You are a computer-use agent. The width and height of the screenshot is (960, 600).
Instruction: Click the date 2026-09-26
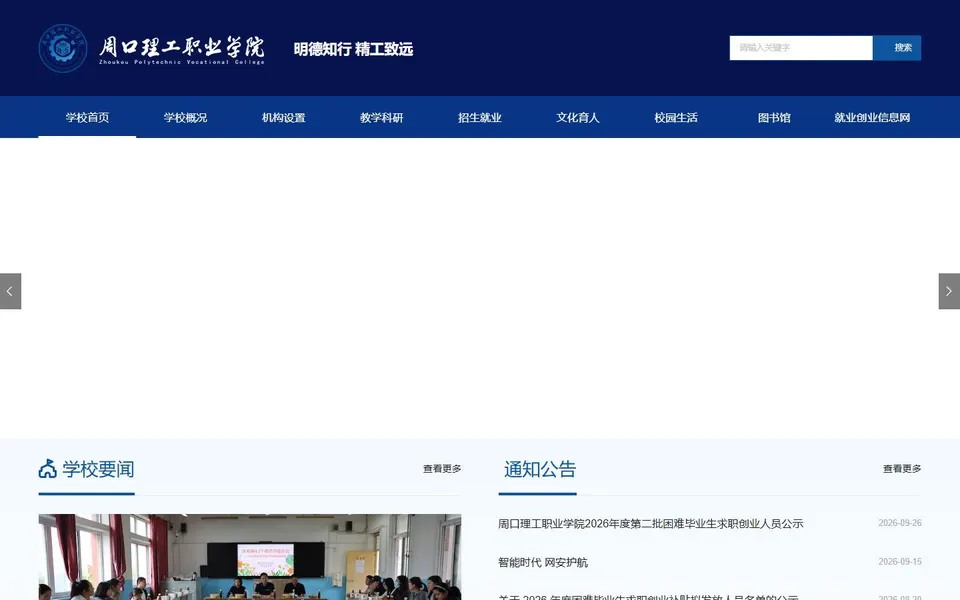899,523
